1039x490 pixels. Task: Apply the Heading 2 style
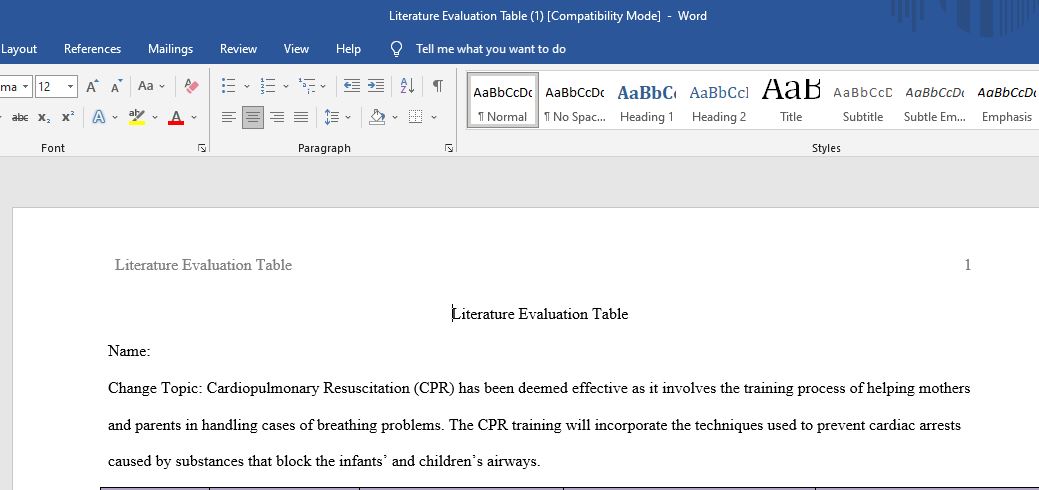coord(719,101)
